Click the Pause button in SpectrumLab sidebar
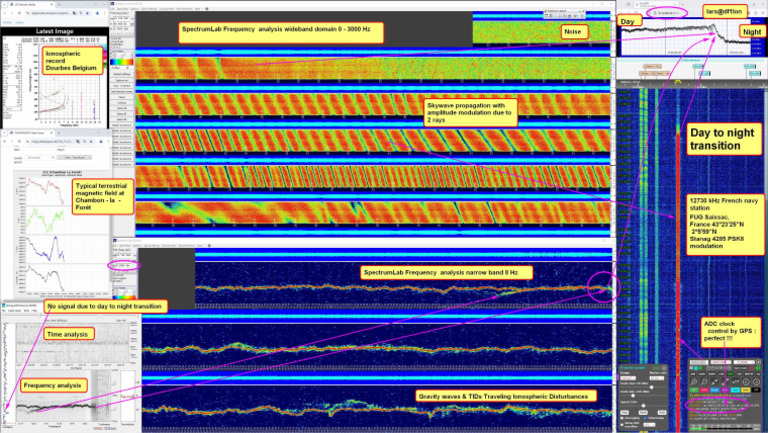Image resolution: width=768 pixels, height=433 pixels. click(121, 97)
